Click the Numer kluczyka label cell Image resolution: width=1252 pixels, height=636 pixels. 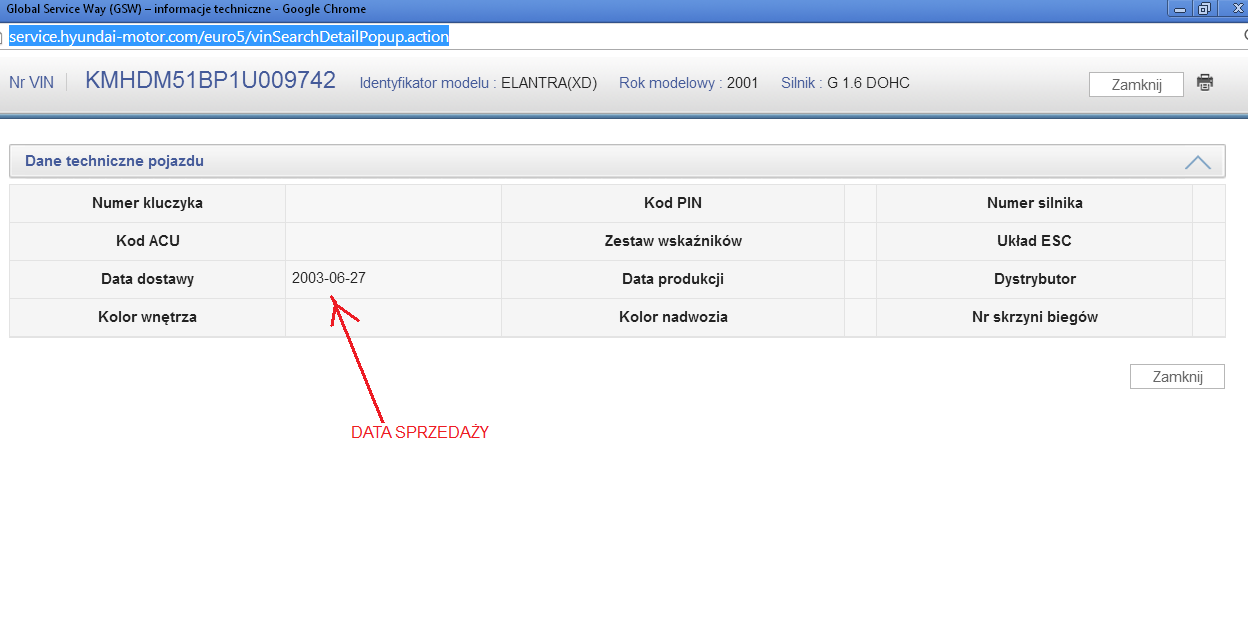(x=148, y=203)
